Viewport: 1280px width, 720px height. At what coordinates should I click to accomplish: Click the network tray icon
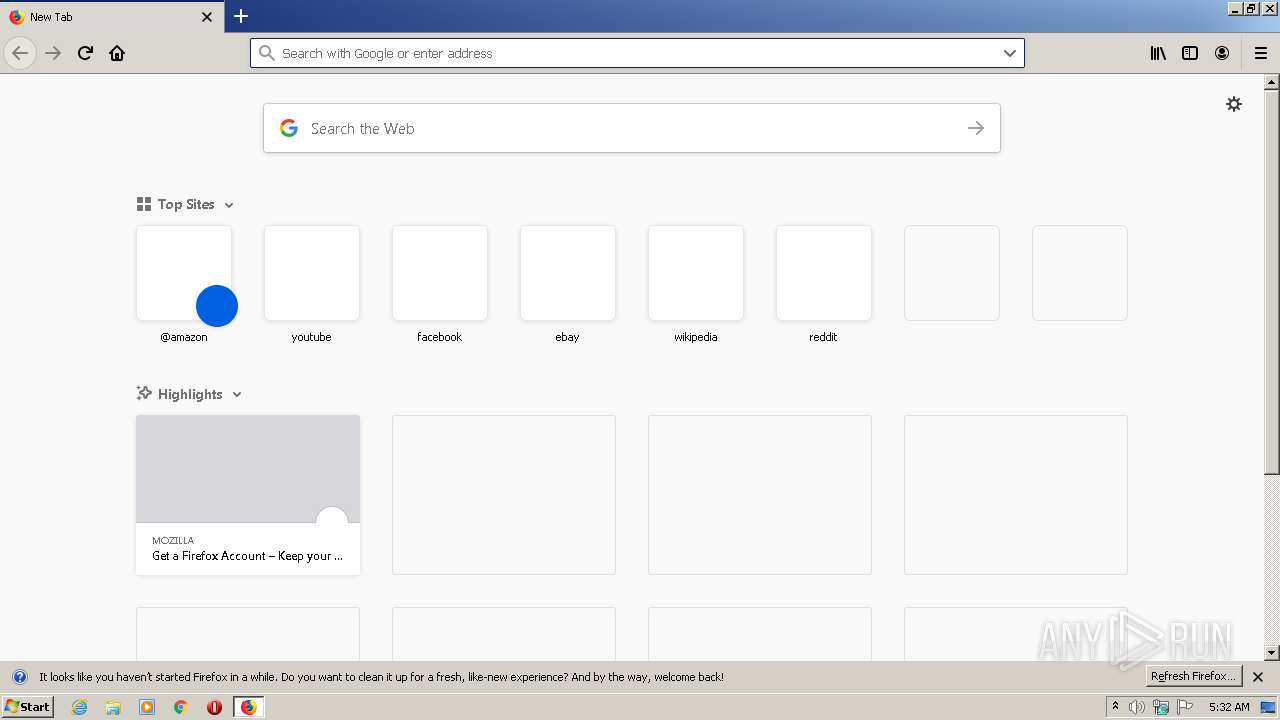[x=1161, y=707]
